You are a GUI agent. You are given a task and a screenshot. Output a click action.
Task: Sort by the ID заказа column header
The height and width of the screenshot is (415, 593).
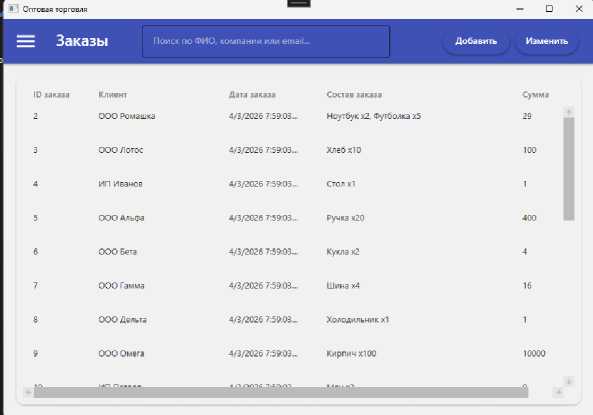pyautogui.click(x=51, y=94)
